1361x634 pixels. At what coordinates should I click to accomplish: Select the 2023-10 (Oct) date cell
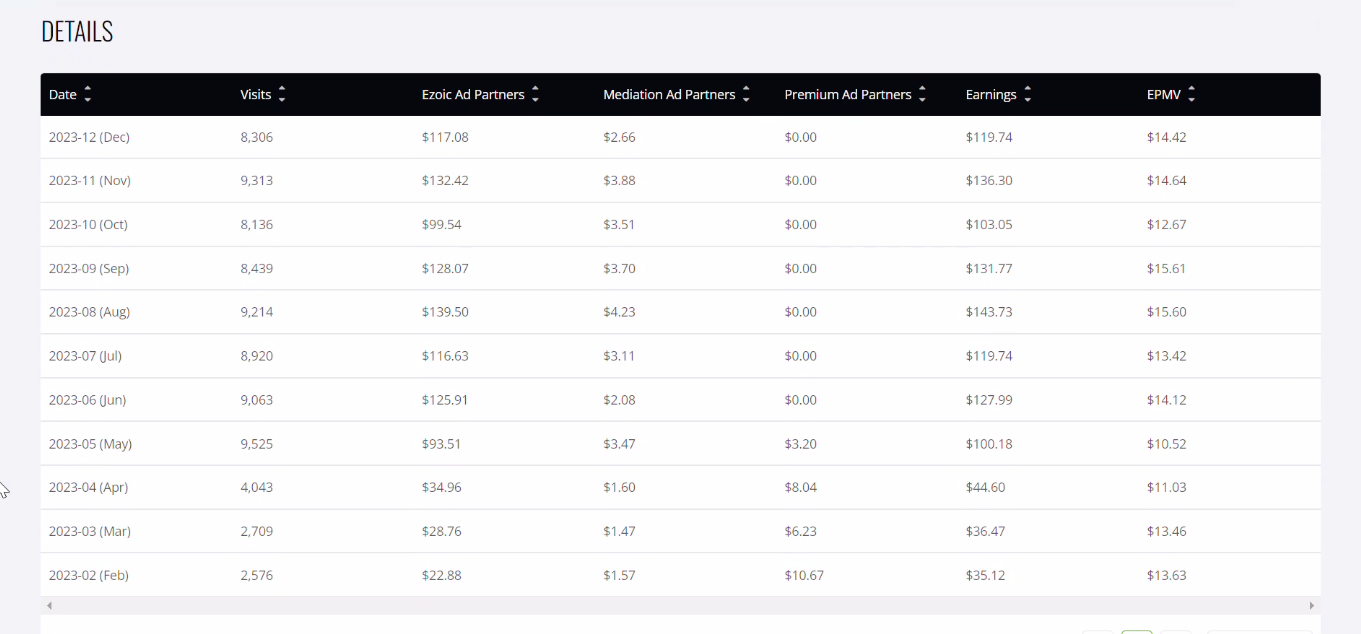click(x=88, y=224)
